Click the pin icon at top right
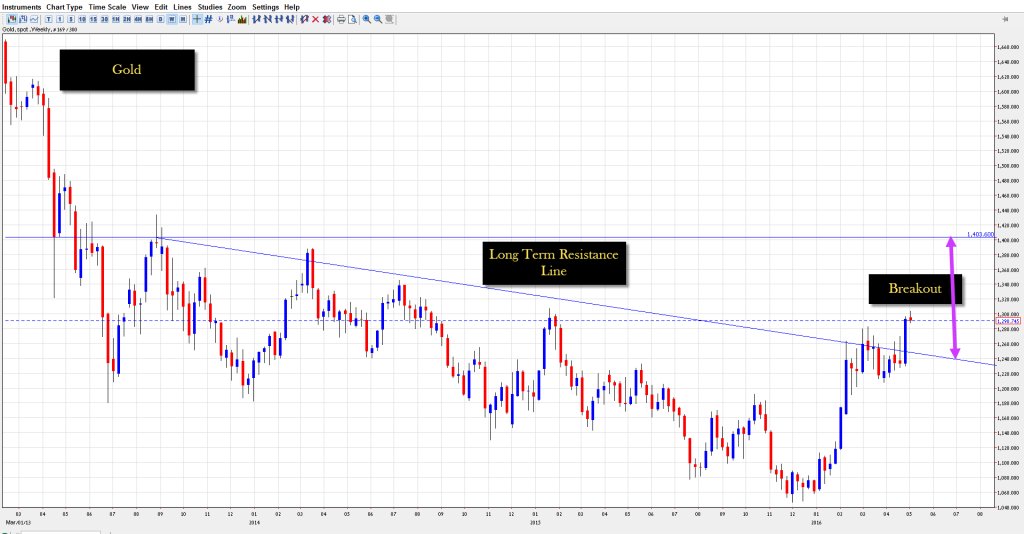This screenshot has width=1024, height=534. (1004, 20)
